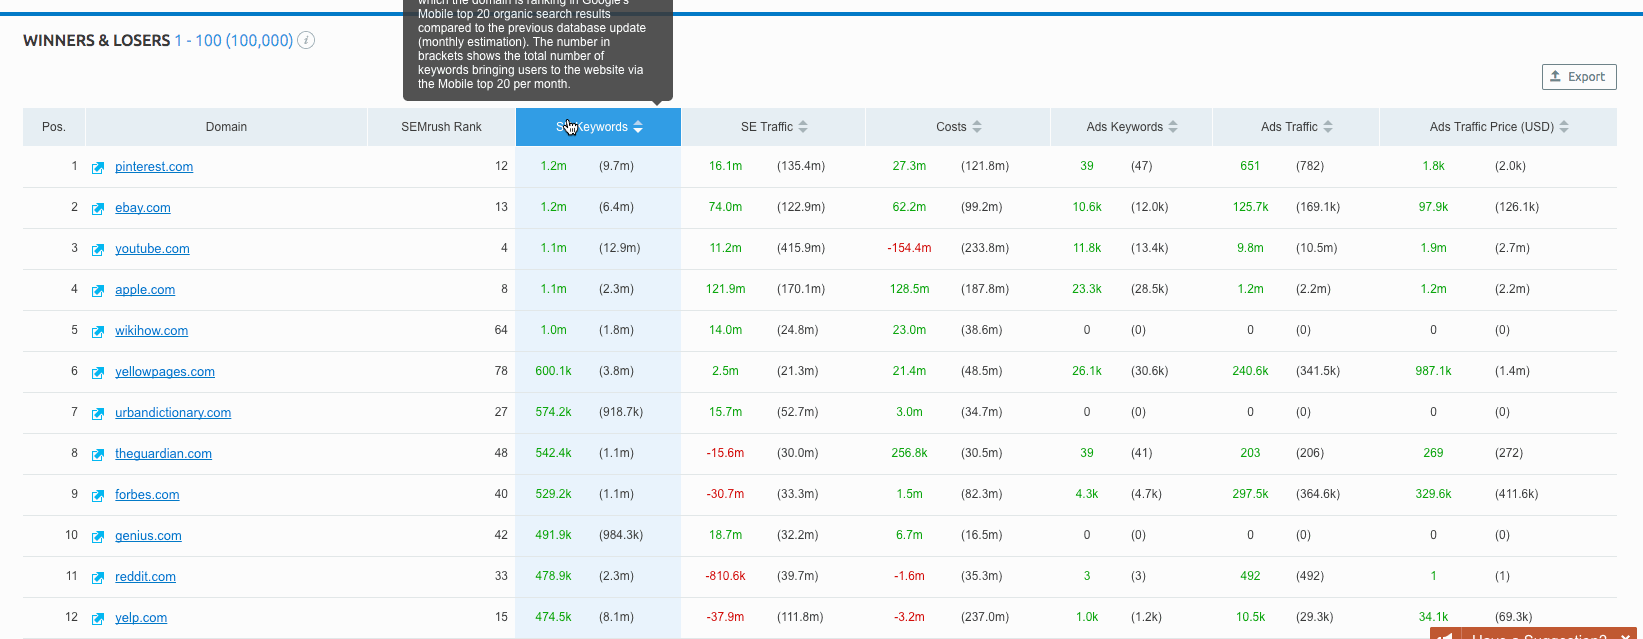Click ebay.com's ads traffic value 125.7k
The image size is (1643, 639).
pyautogui.click(x=1250, y=207)
